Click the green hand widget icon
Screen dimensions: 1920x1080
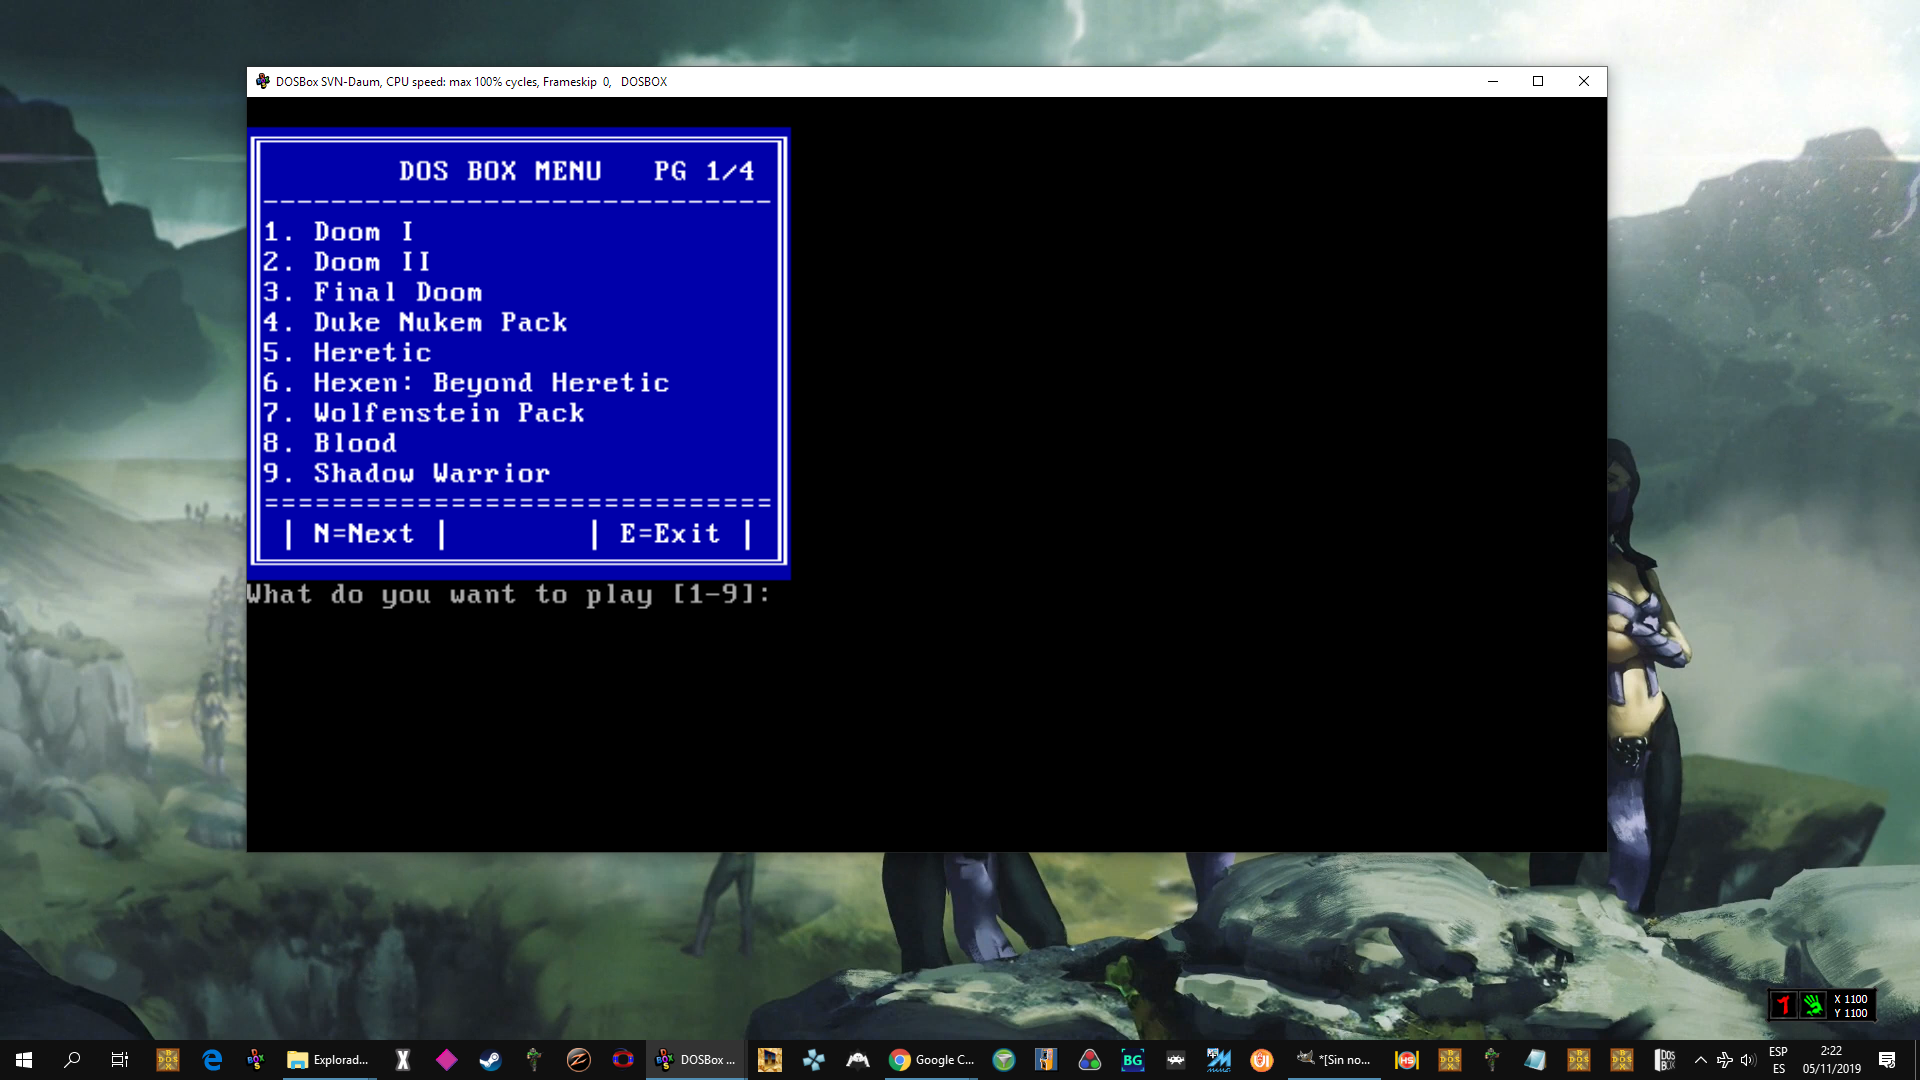pos(1813,1005)
